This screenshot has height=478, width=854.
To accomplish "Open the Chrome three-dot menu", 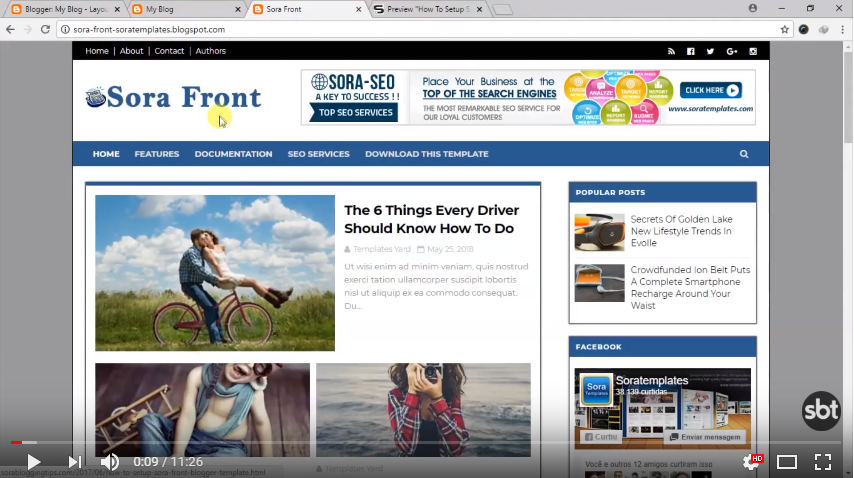I will pyautogui.click(x=842, y=29).
